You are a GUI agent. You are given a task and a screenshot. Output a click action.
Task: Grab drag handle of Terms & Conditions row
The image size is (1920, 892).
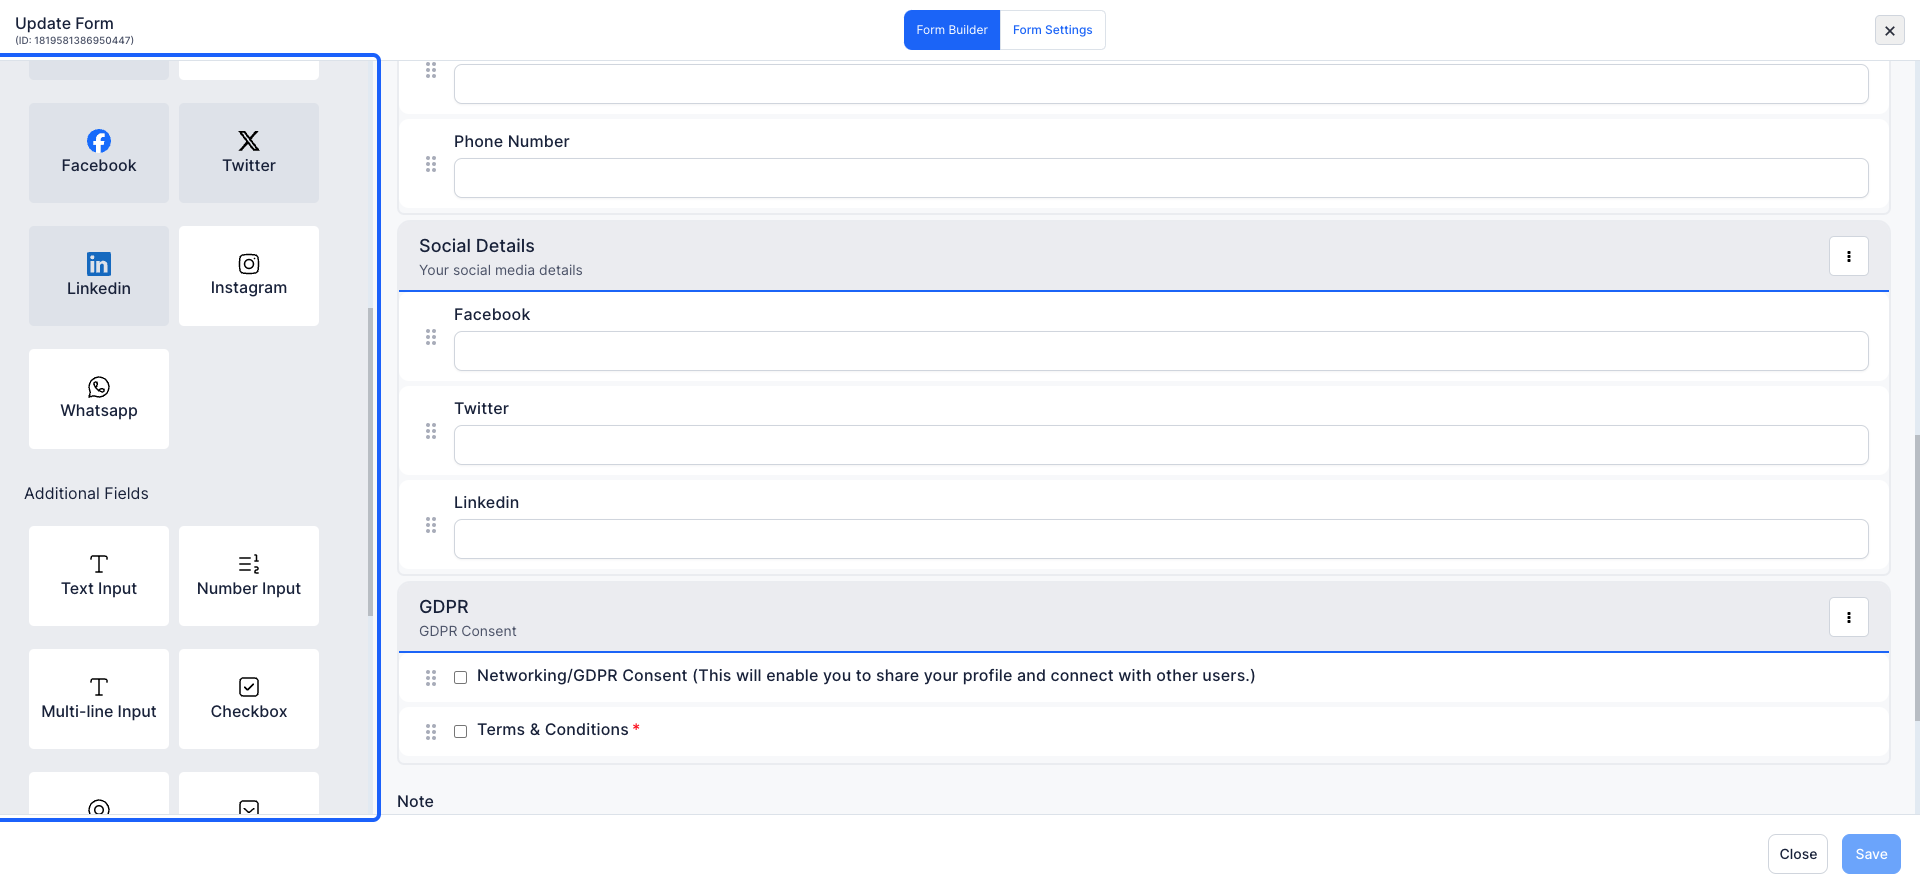pos(431,732)
